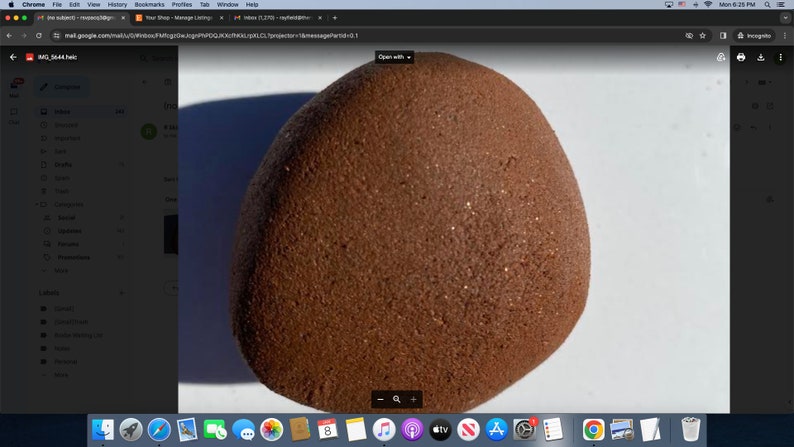The width and height of the screenshot is (794, 447).
Task: Open a new Chrome tab
Action: (x=335, y=18)
